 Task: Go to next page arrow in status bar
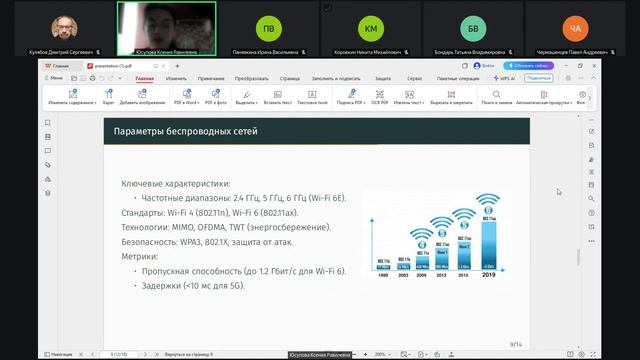pyautogui.click(x=145, y=354)
